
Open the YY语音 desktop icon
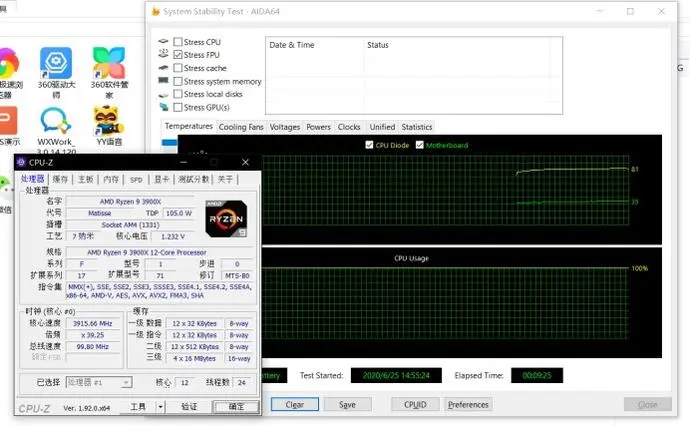tap(109, 126)
